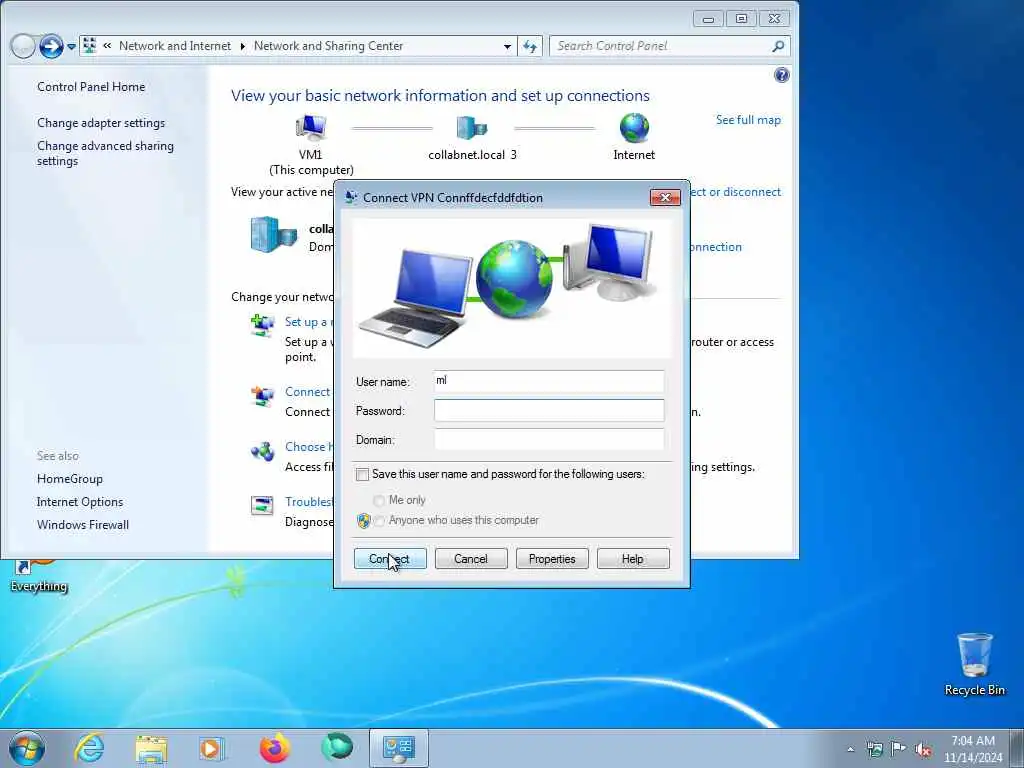
Task: Click Troubleshoot problems icon
Action: (x=263, y=506)
